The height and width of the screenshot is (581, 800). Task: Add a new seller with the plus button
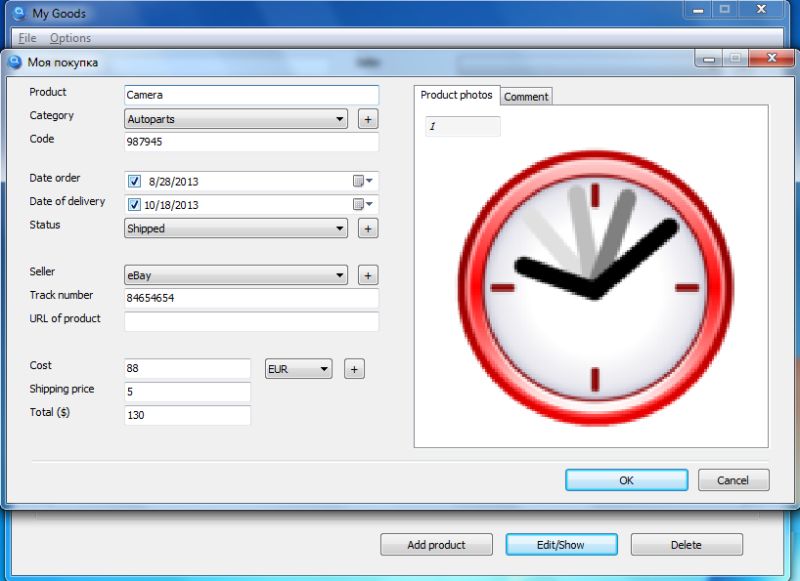point(368,275)
